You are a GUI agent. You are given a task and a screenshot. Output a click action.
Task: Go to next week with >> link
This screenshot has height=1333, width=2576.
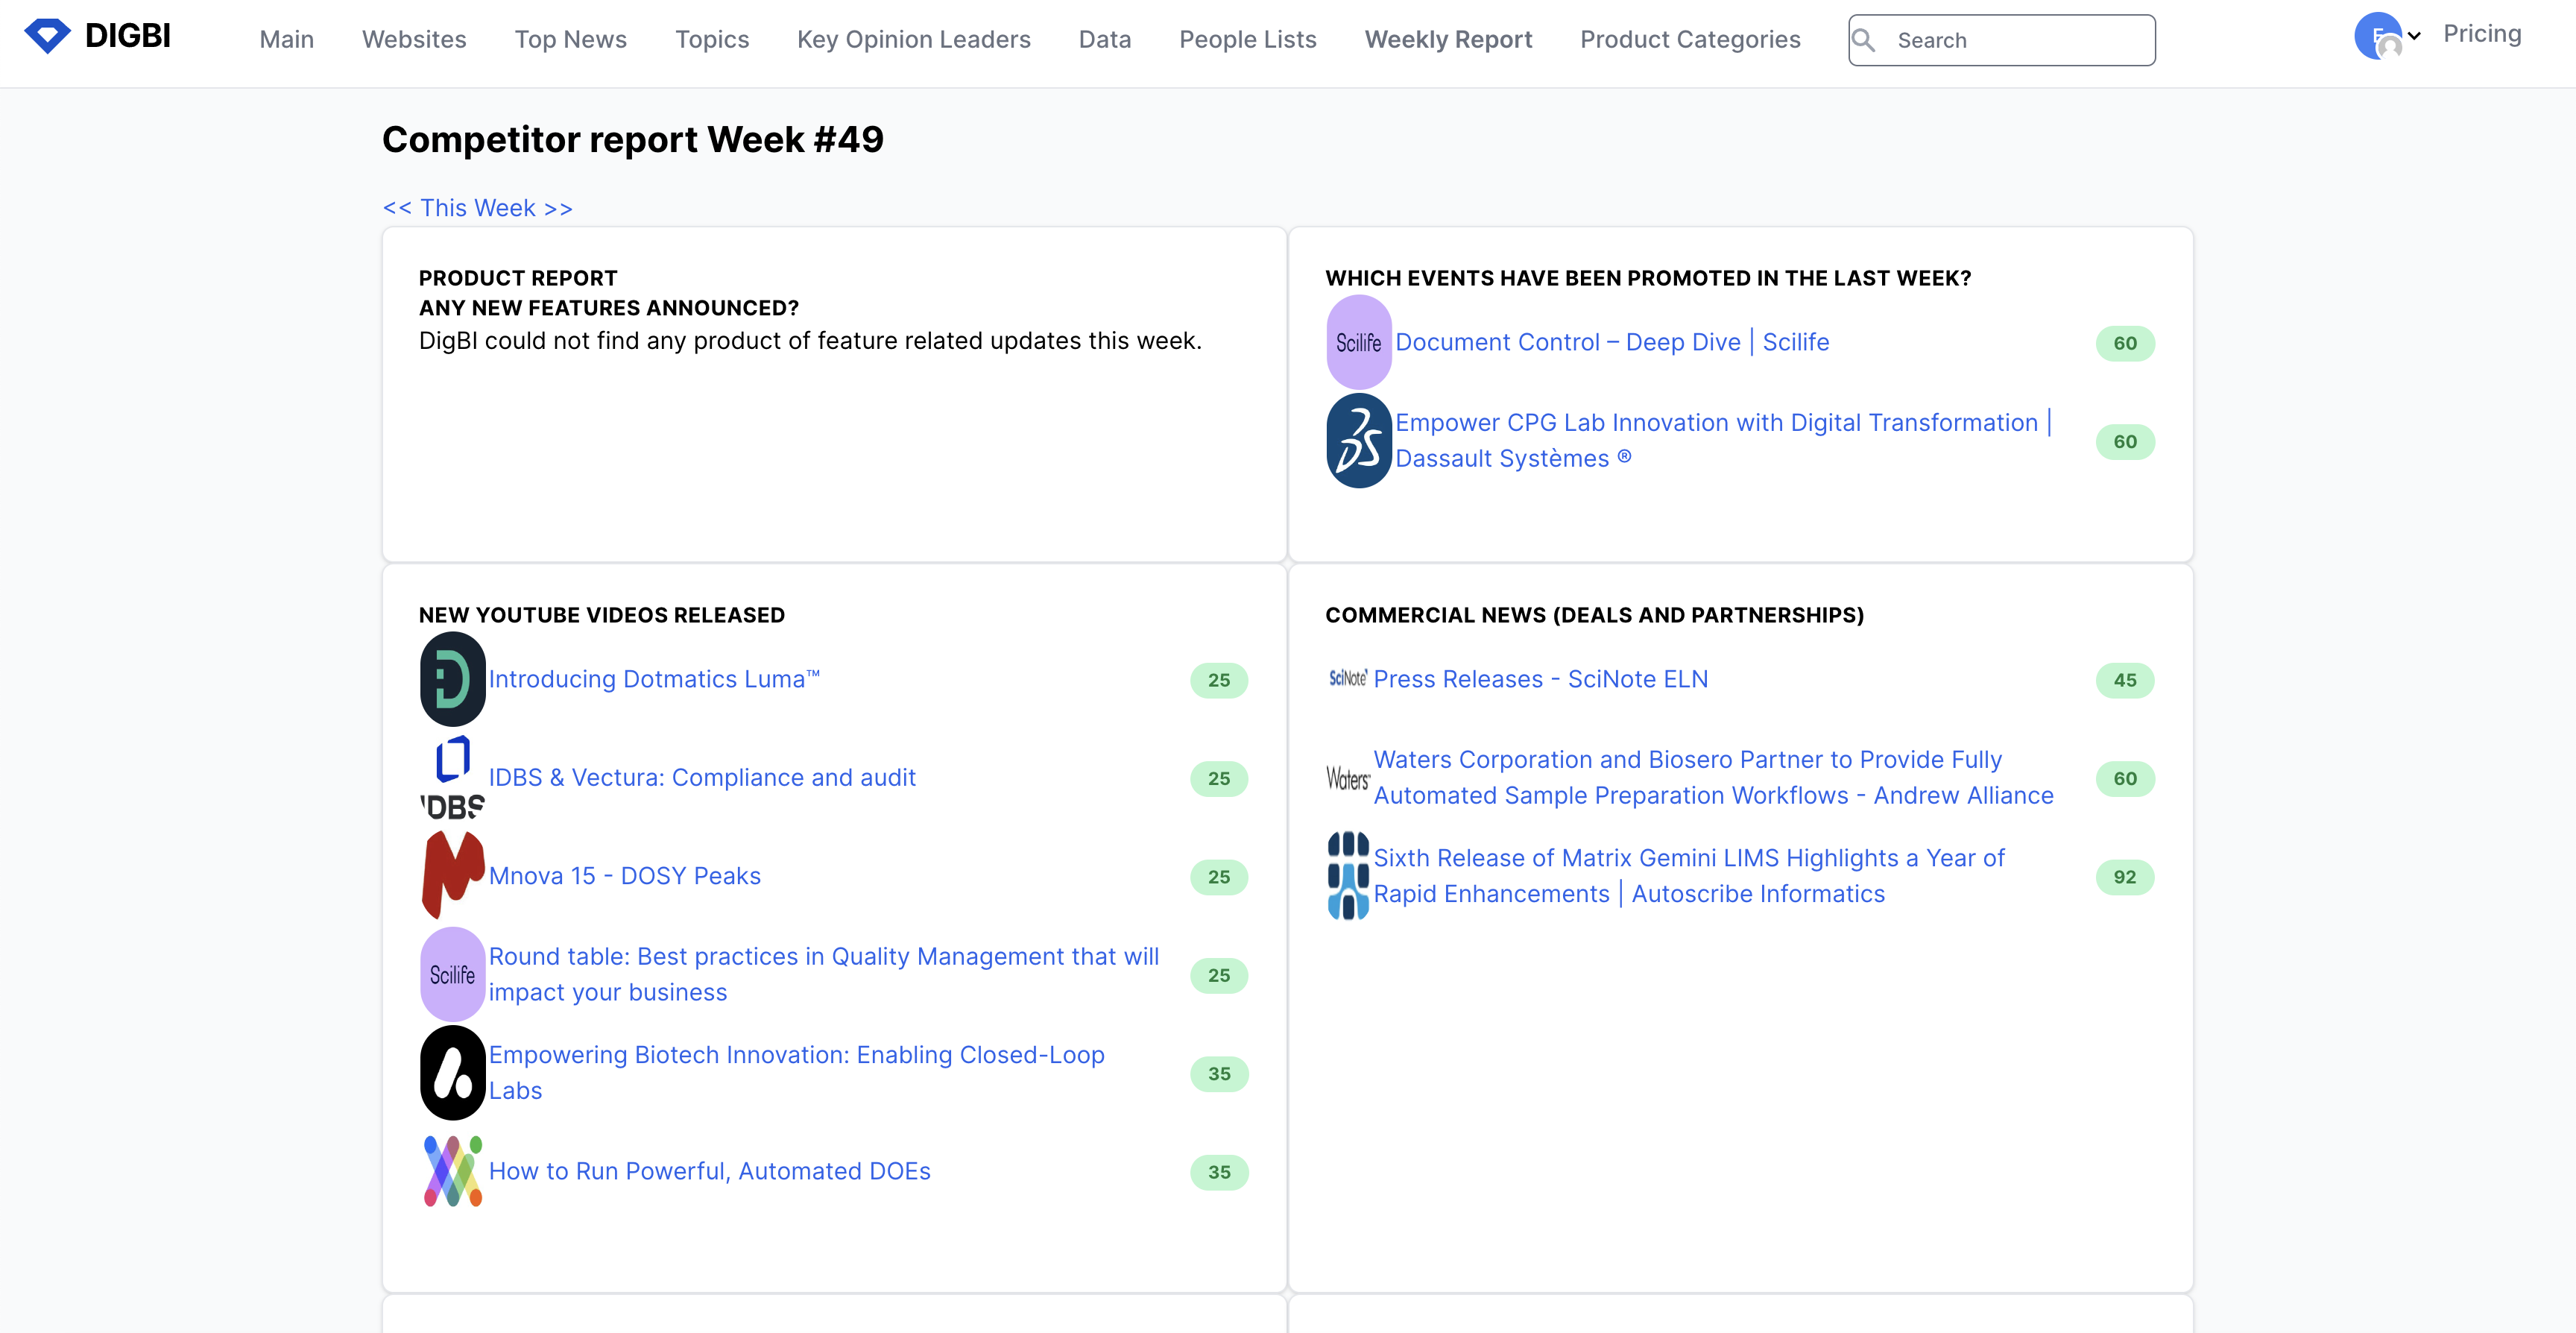[558, 208]
